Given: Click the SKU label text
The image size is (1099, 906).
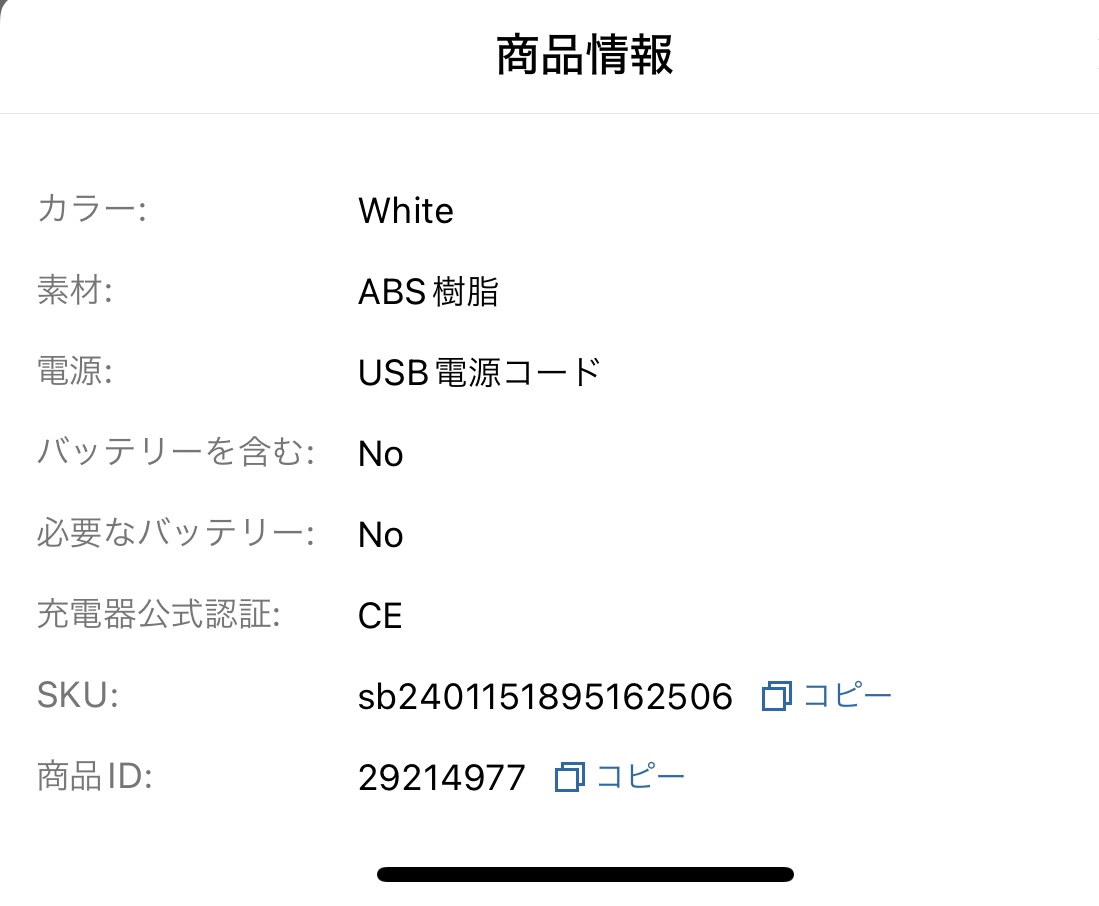Looking at the screenshot, I should pos(78,696).
